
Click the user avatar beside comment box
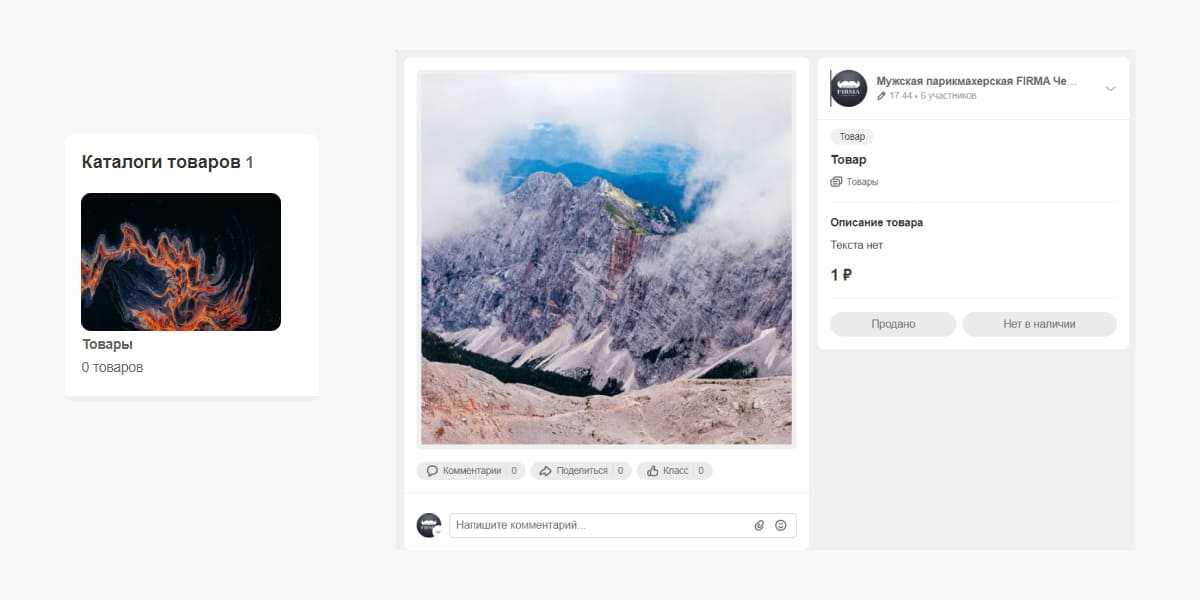click(429, 525)
